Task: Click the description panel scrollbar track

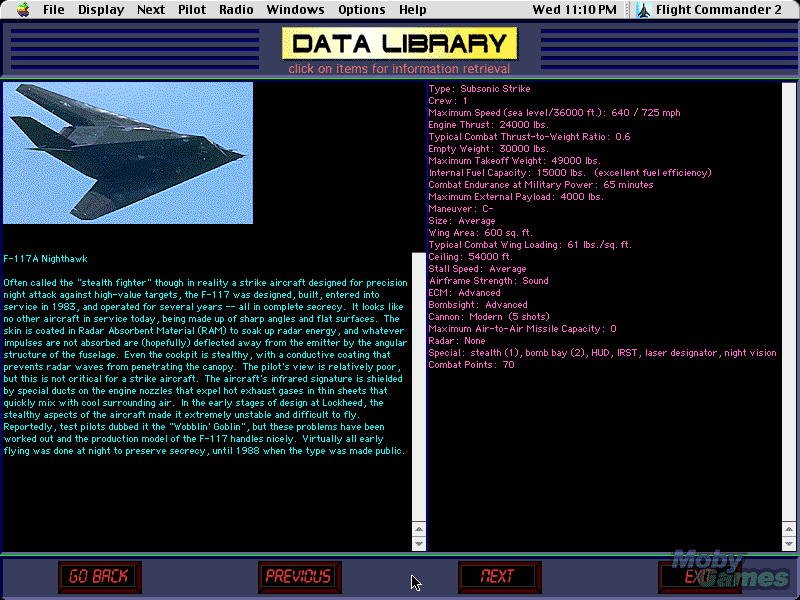Action: (419, 387)
